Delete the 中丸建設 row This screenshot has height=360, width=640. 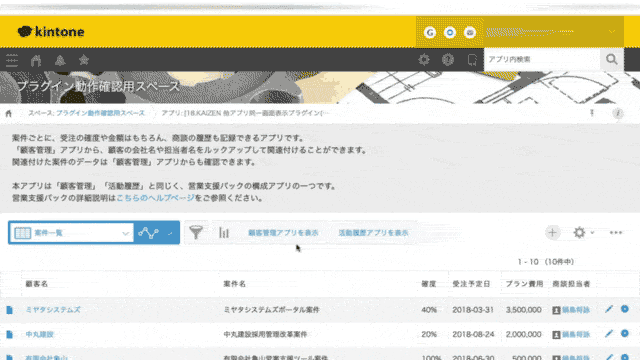pyautogui.click(x=624, y=333)
